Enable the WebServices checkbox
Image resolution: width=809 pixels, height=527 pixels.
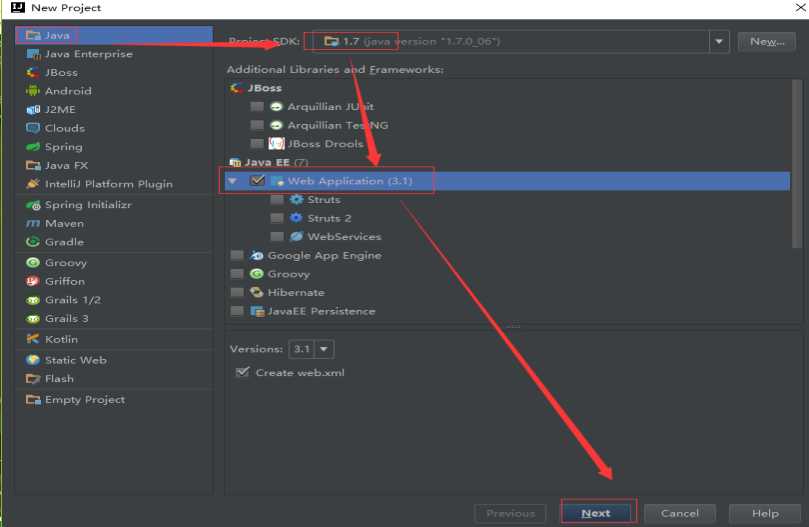(277, 236)
